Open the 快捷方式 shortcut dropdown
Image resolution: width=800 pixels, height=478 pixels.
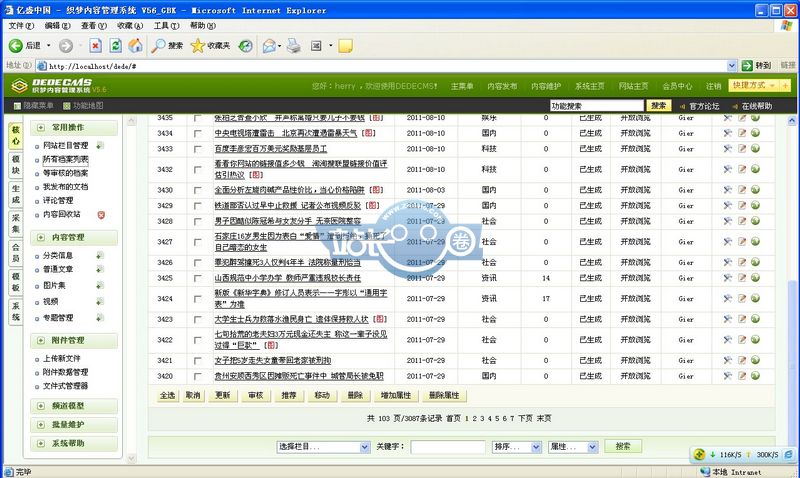point(754,85)
